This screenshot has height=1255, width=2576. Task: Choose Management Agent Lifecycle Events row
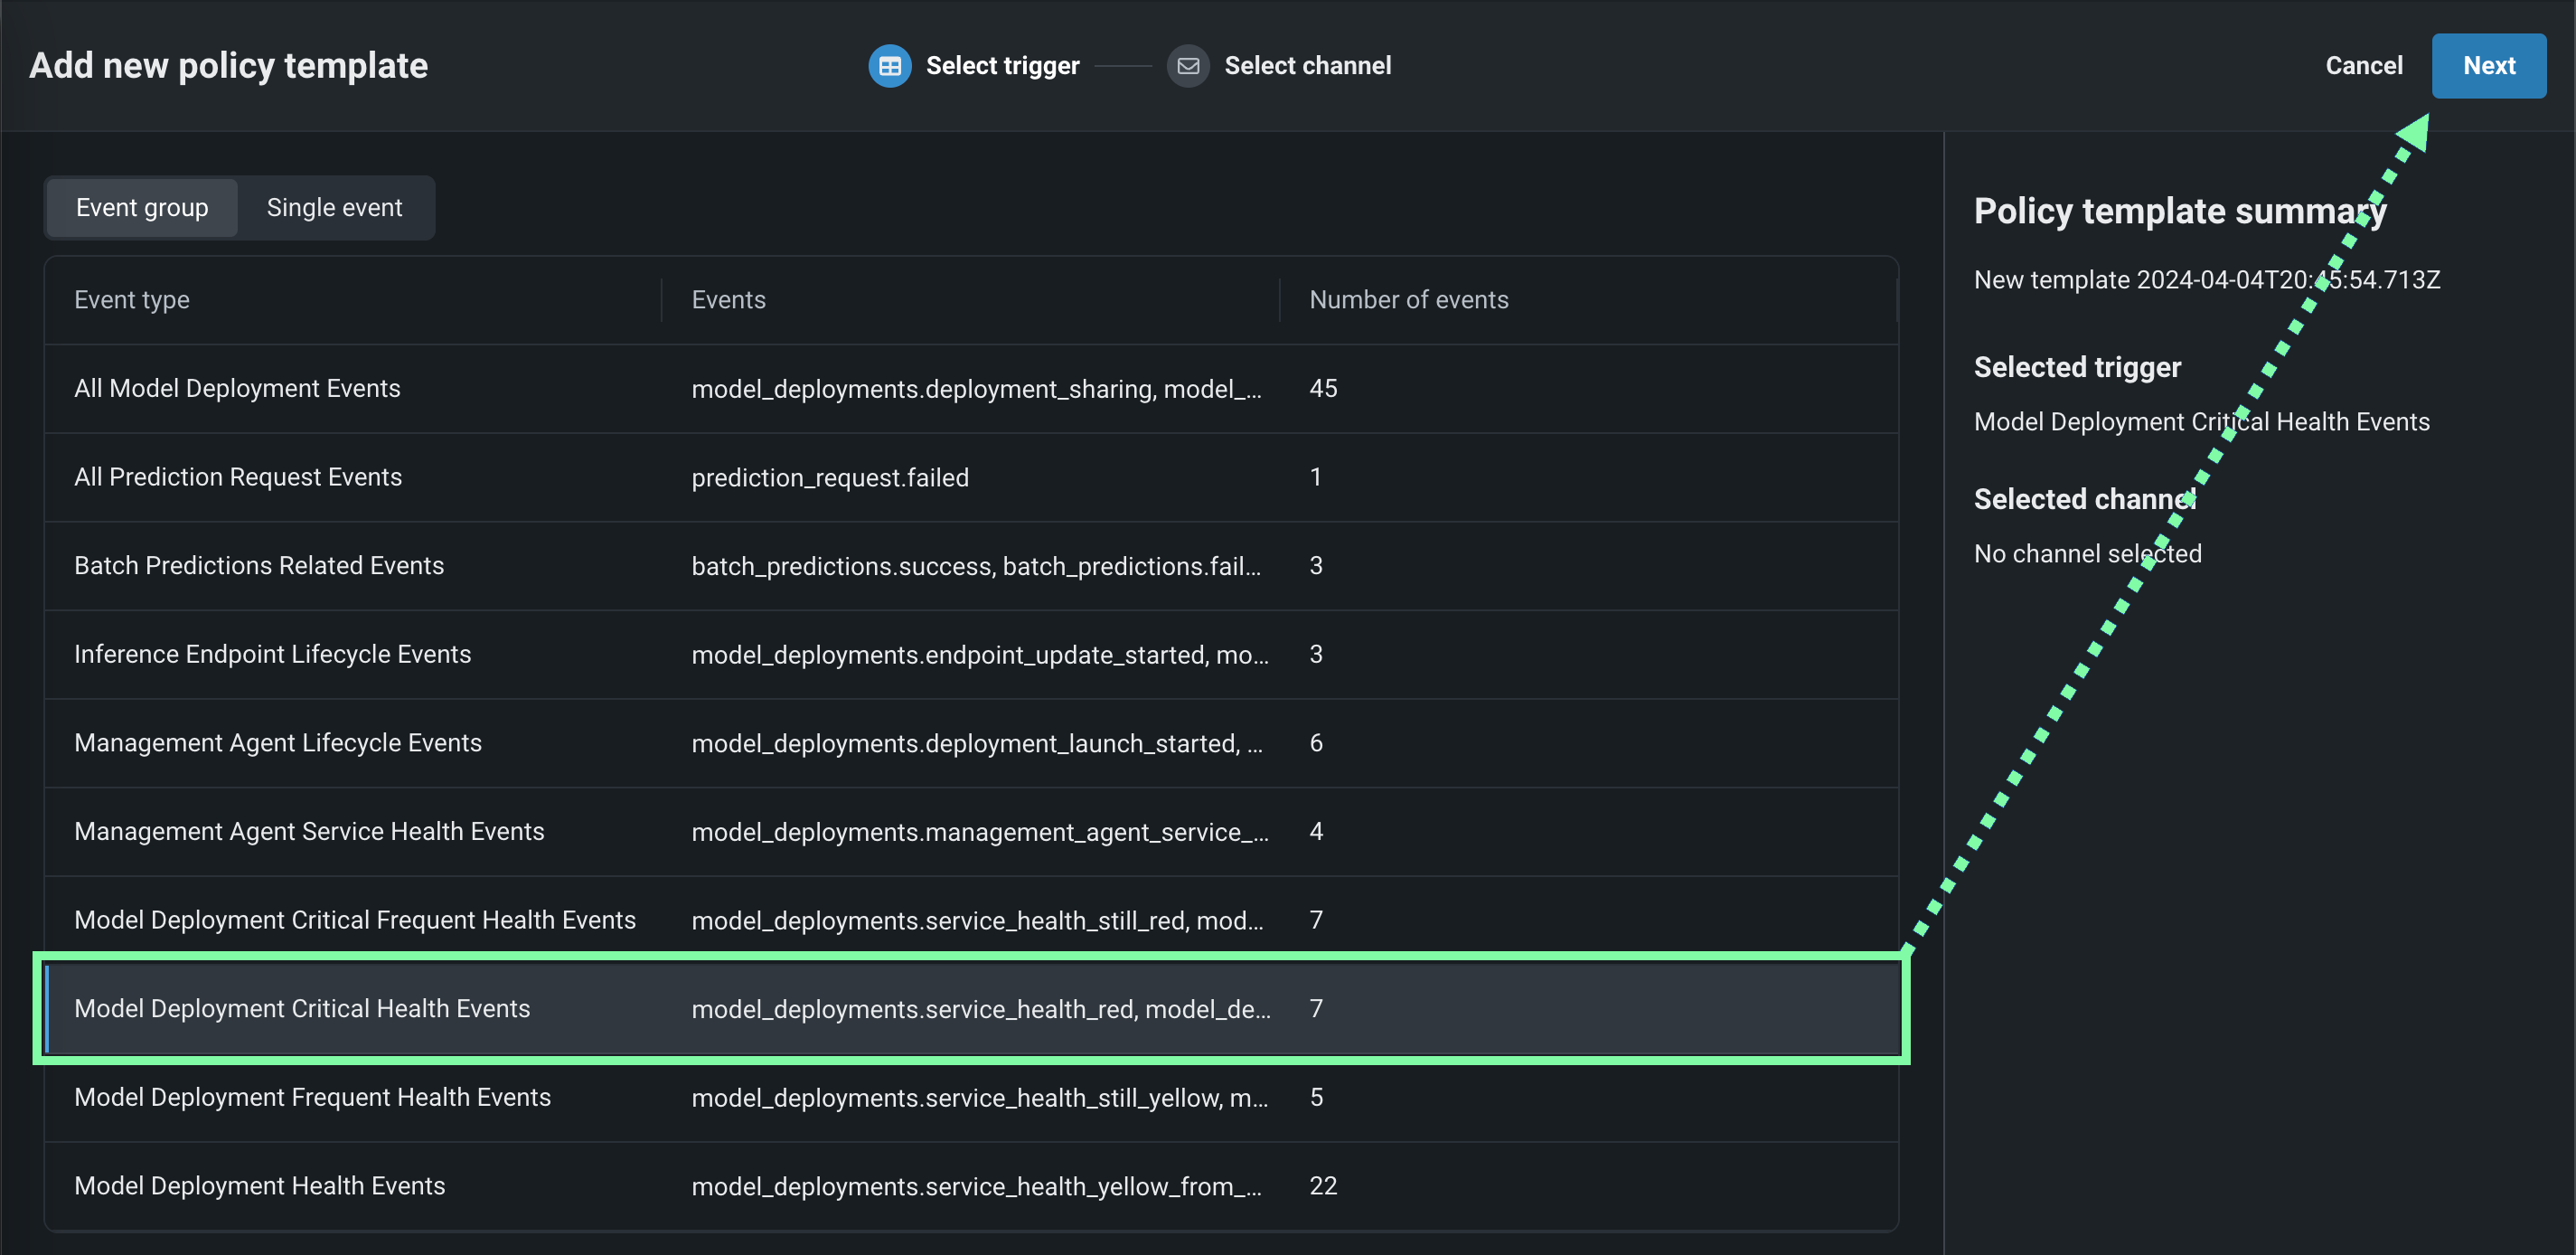[278, 742]
